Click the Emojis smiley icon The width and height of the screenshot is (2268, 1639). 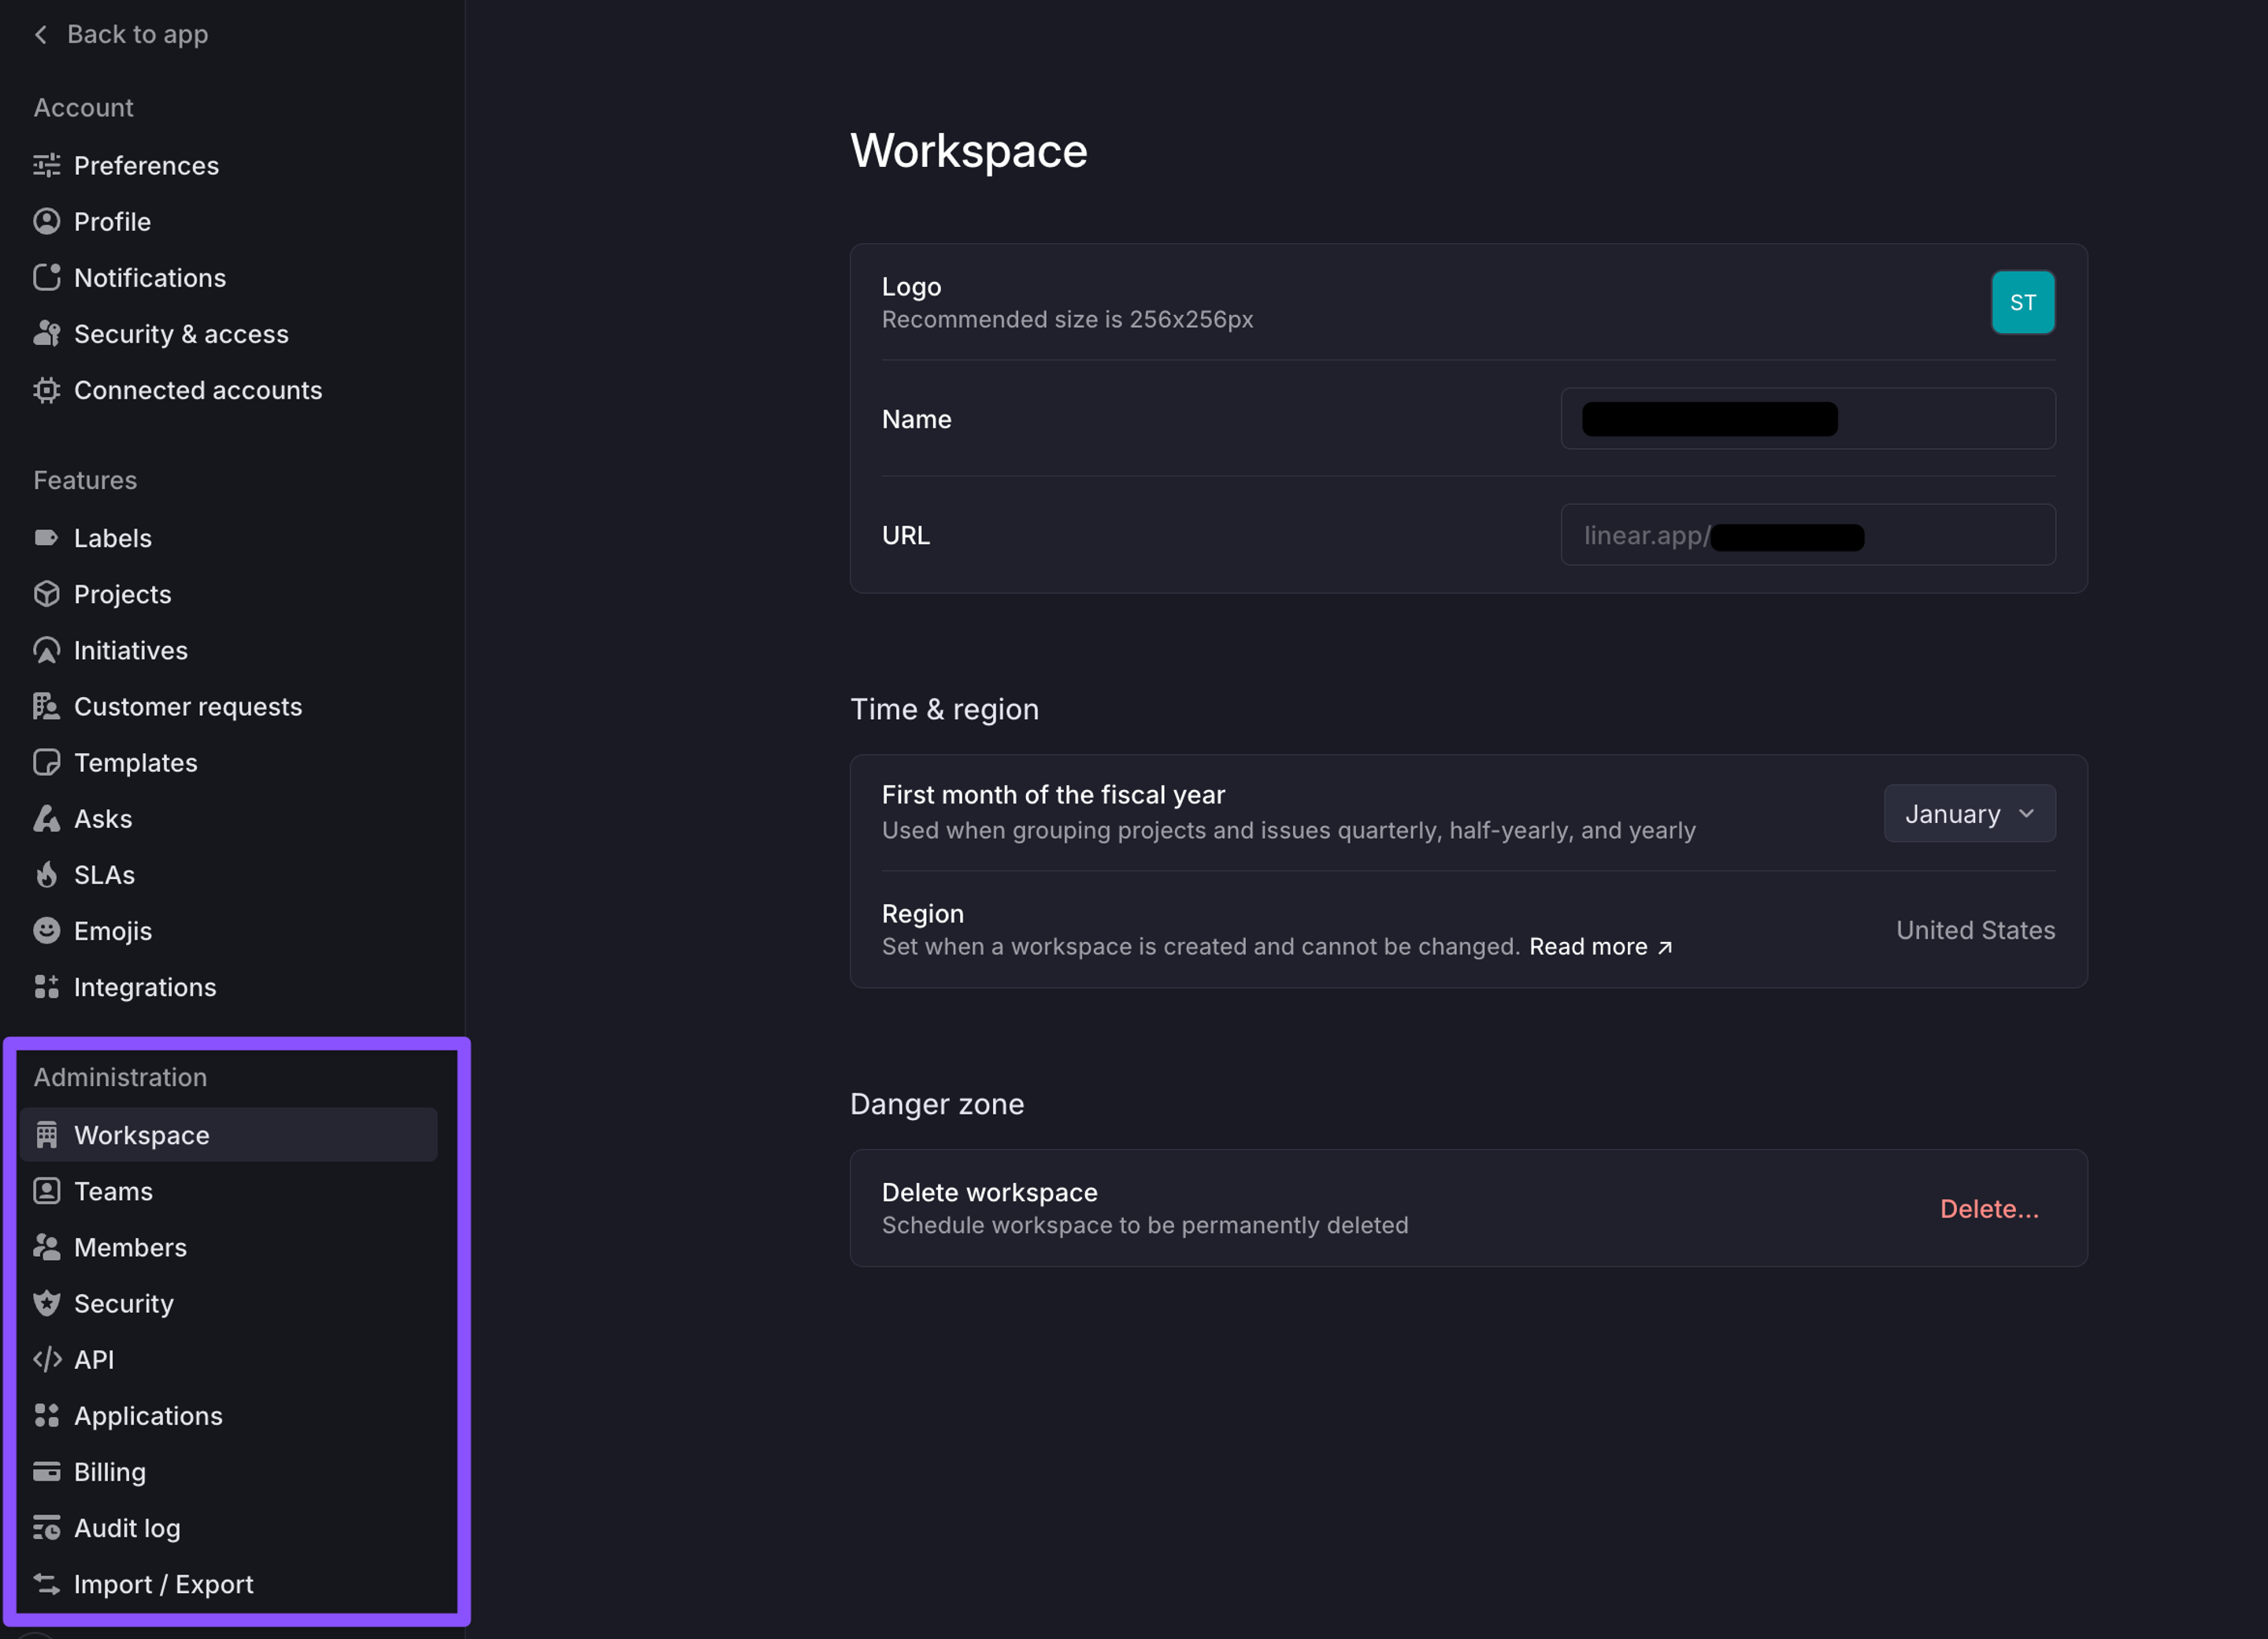(x=46, y=931)
